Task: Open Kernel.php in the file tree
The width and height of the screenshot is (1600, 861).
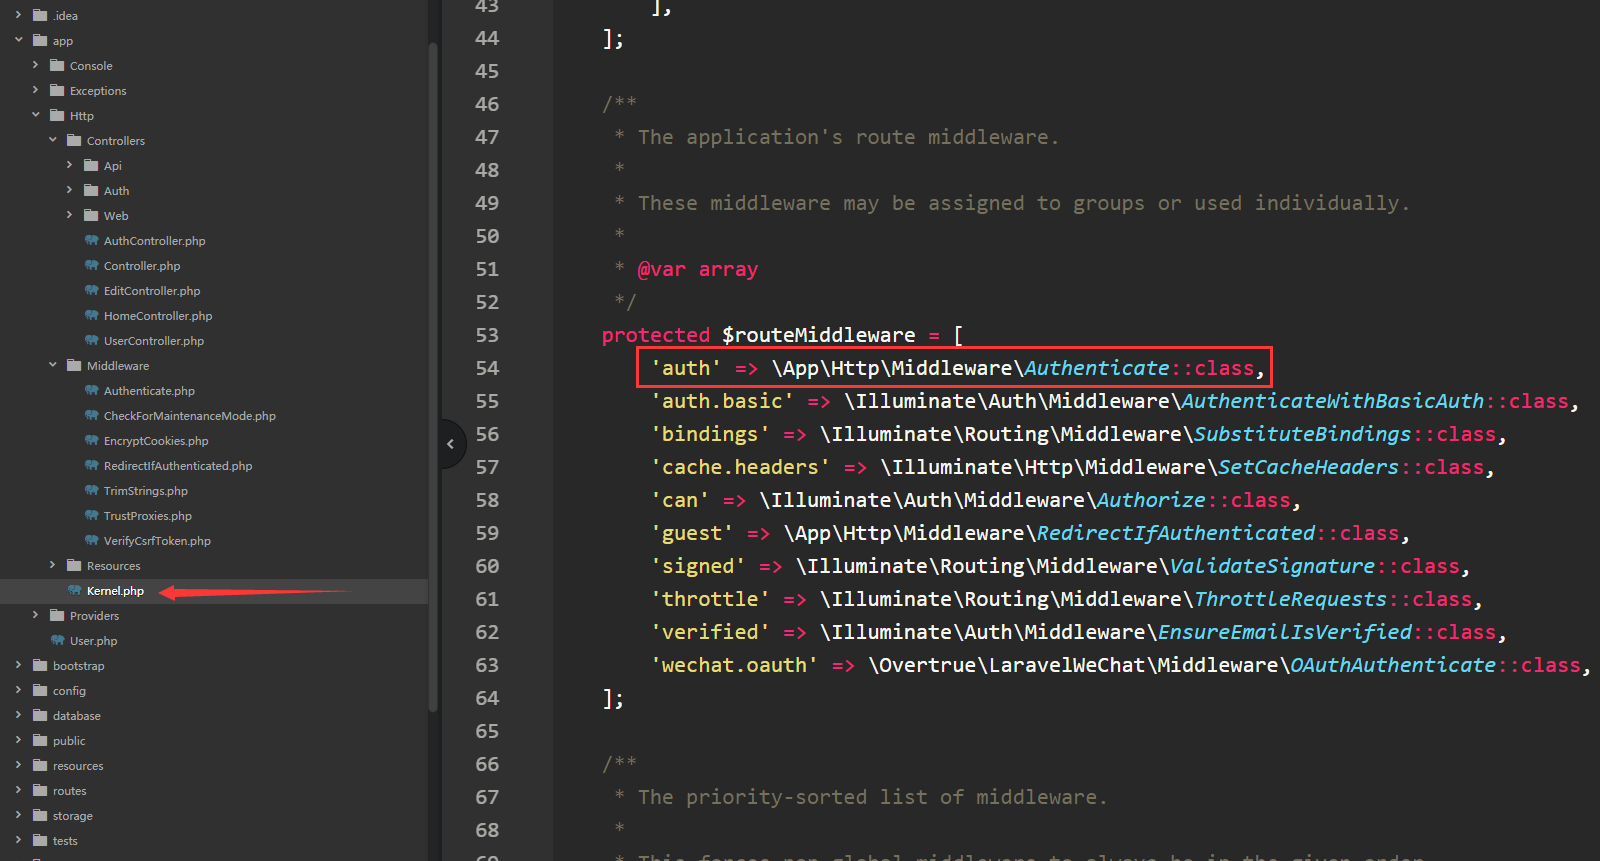Action: (115, 591)
